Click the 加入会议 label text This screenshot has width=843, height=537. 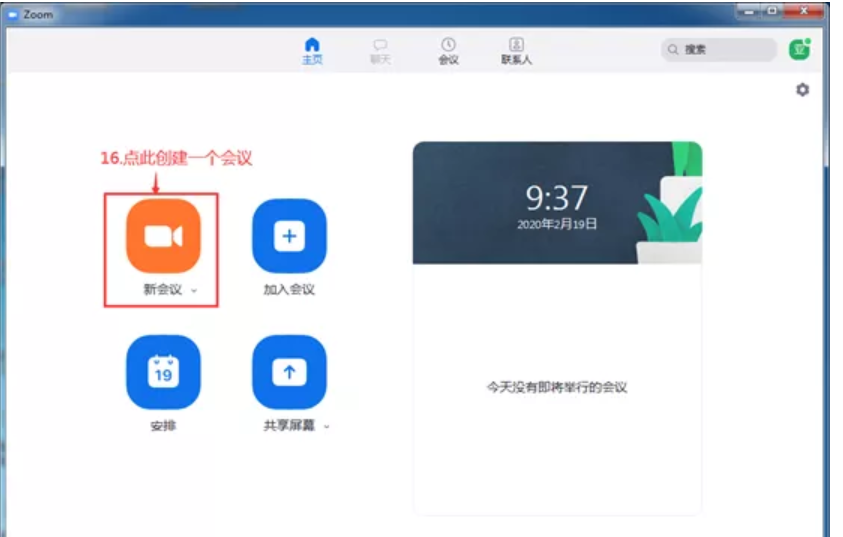coord(289,289)
